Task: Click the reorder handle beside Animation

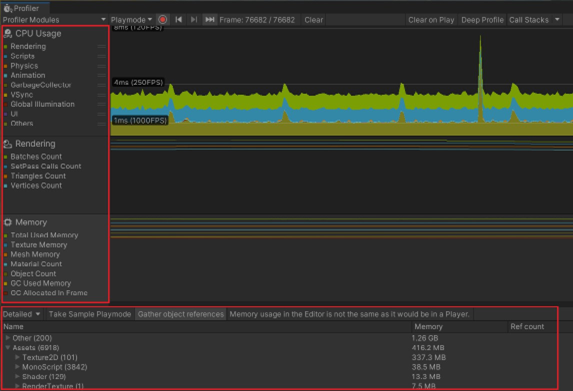Action: pyautogui.click(x=102, y=76)
